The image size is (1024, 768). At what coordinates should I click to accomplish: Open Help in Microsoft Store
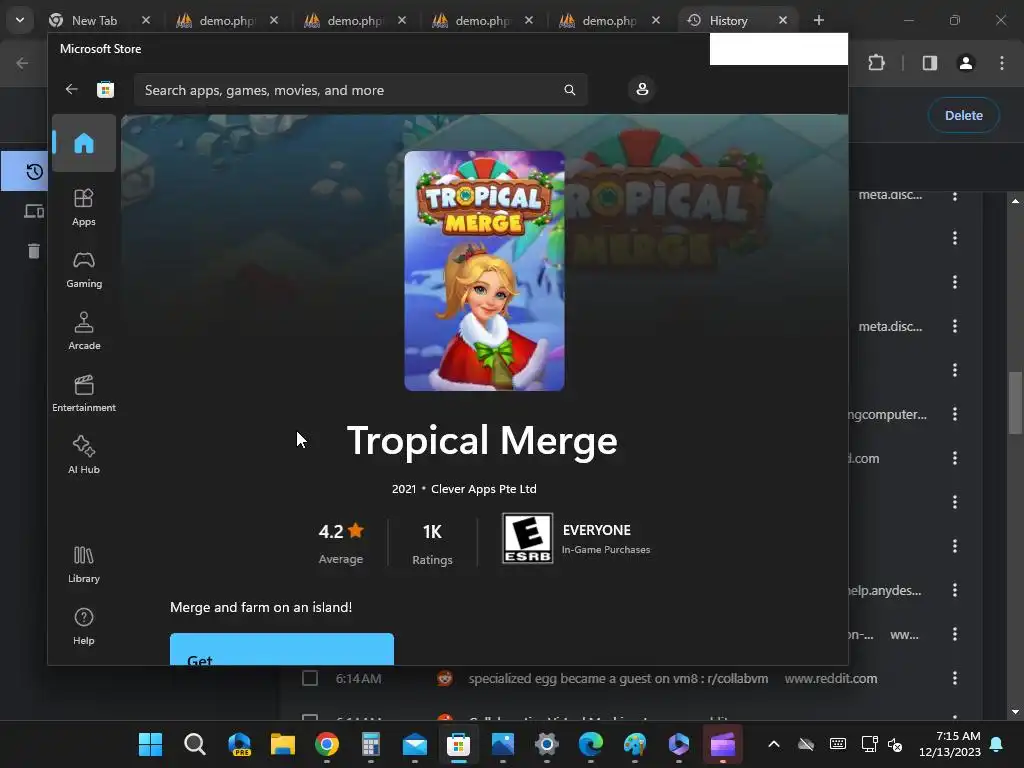click(84, 626)
